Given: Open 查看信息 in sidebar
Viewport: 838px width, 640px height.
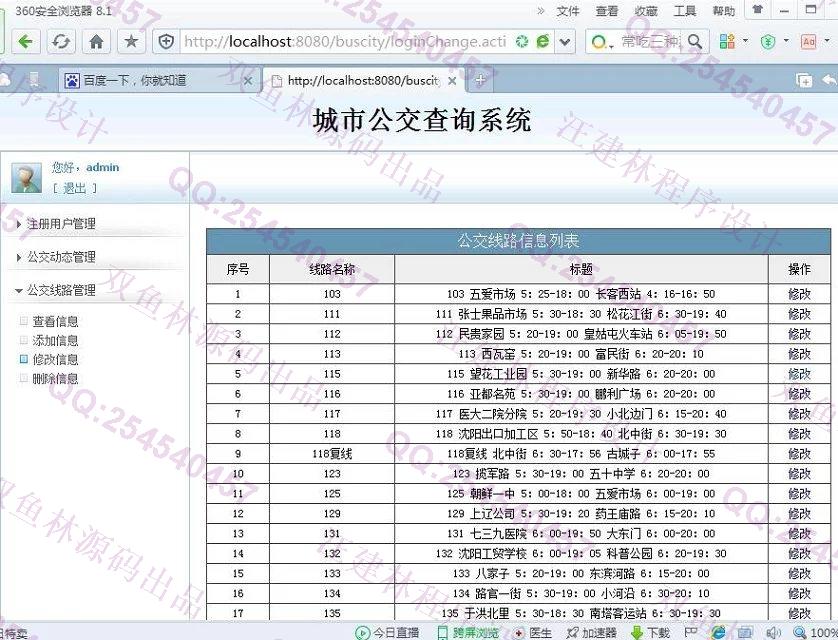Looking at the screenshot, I should click(x=55, y=321).
